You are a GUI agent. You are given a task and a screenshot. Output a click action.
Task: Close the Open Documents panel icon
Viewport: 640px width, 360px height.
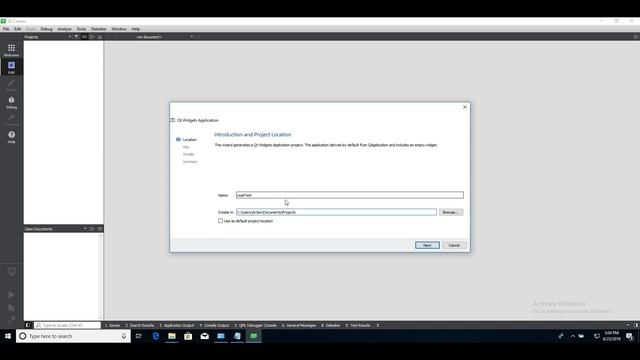(100, 229)
